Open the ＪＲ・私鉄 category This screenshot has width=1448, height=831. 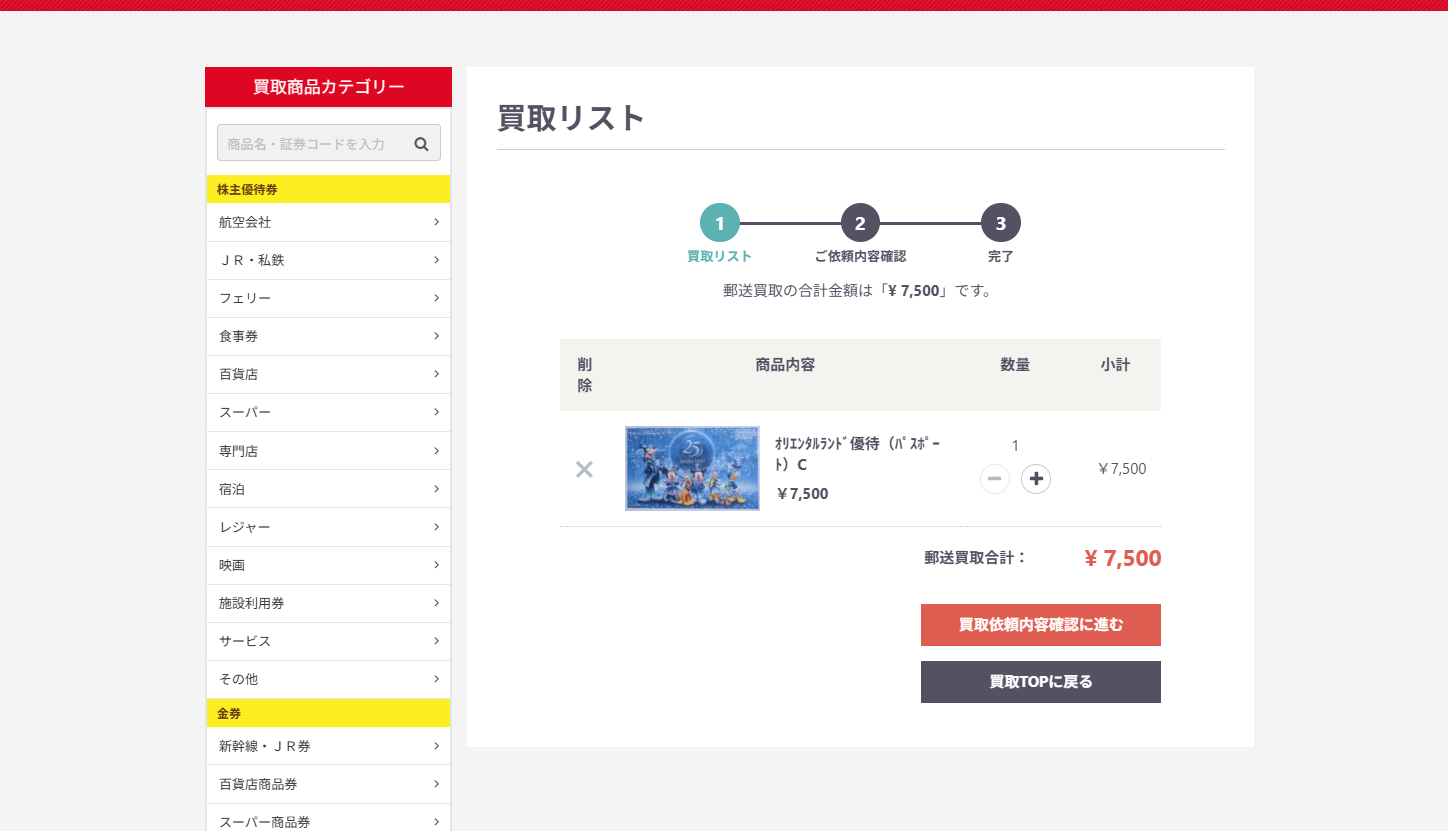tap(329, 260)
